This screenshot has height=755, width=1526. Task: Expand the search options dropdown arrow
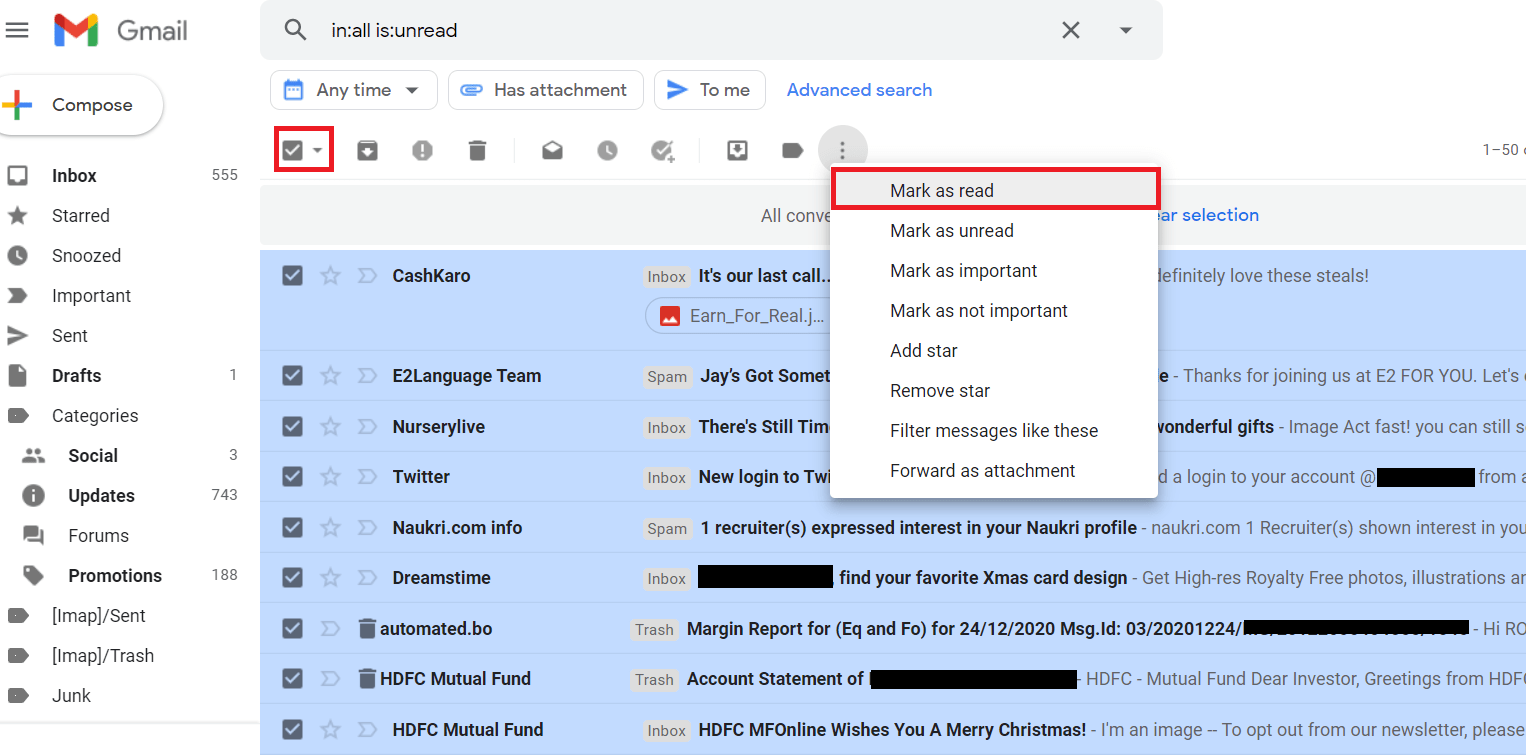coord(1125,30)
